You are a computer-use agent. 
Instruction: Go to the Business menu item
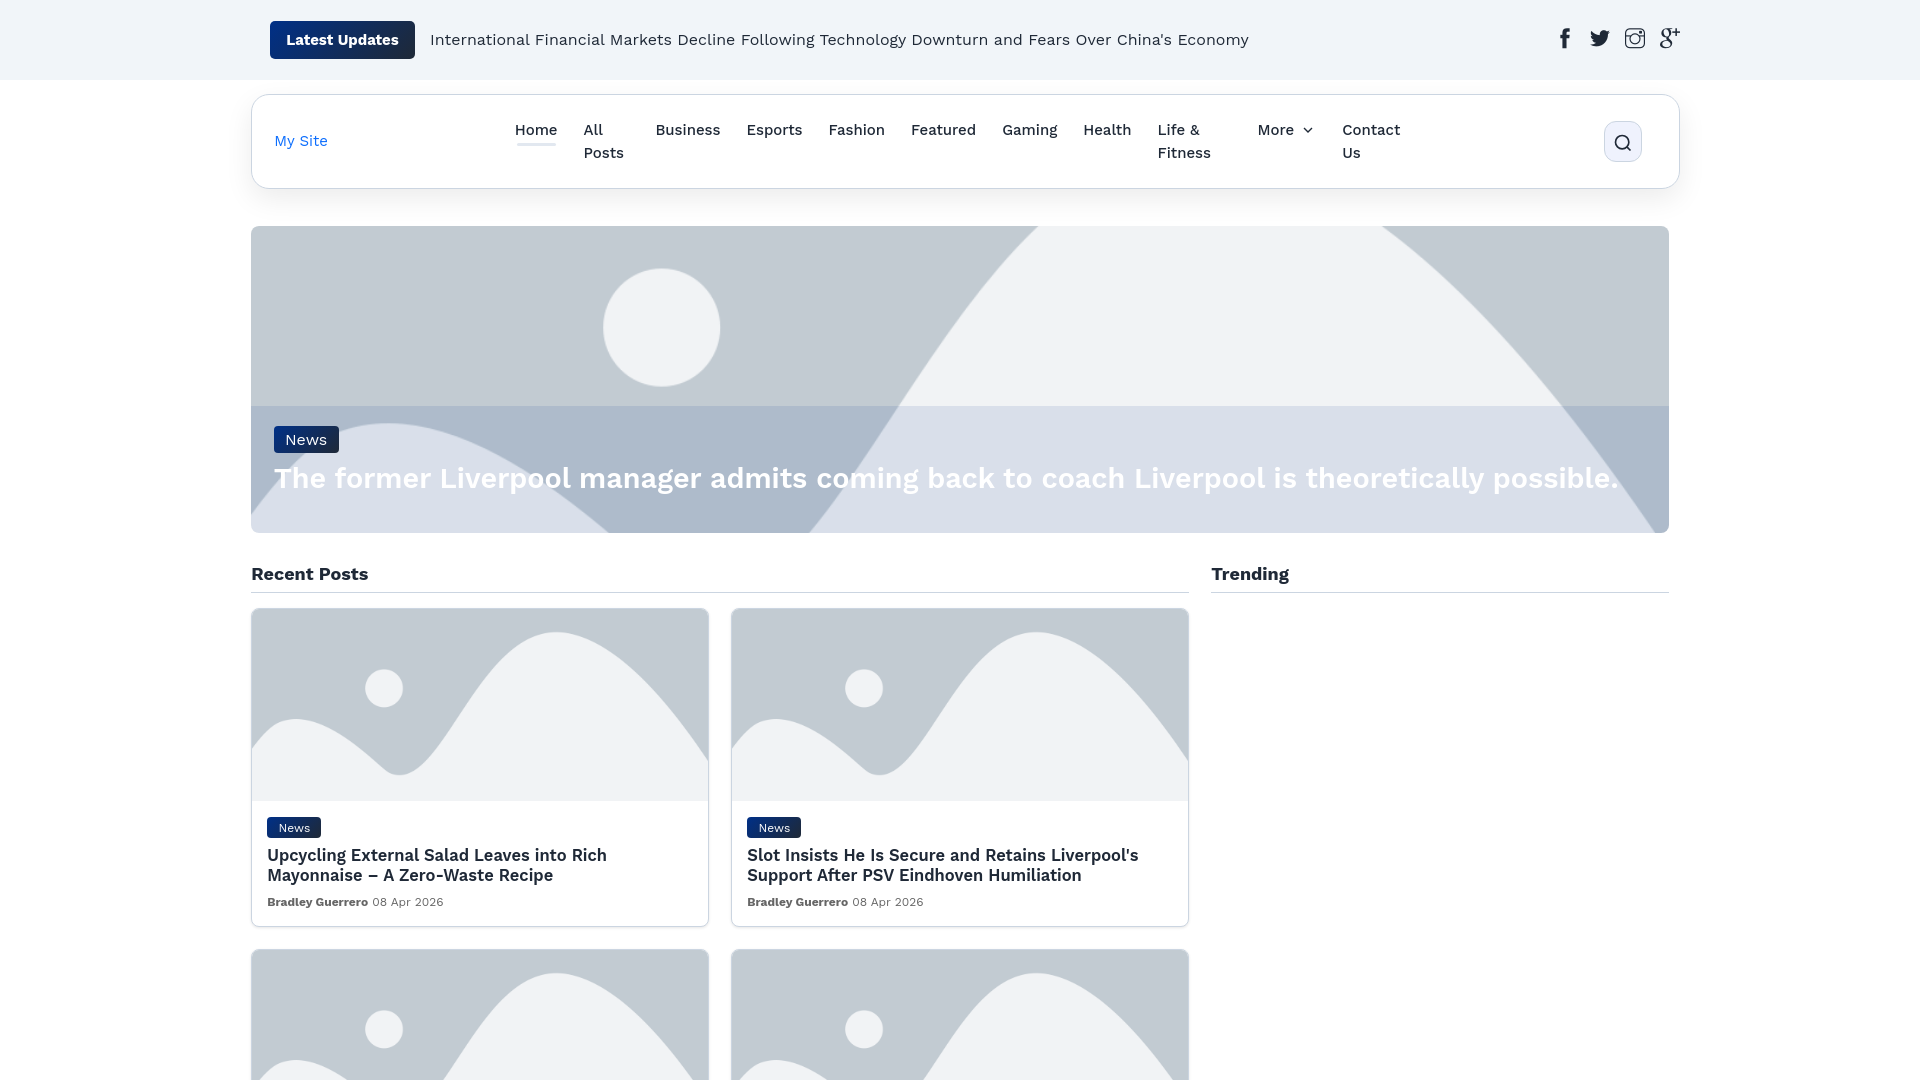click(x=687, y=131)
